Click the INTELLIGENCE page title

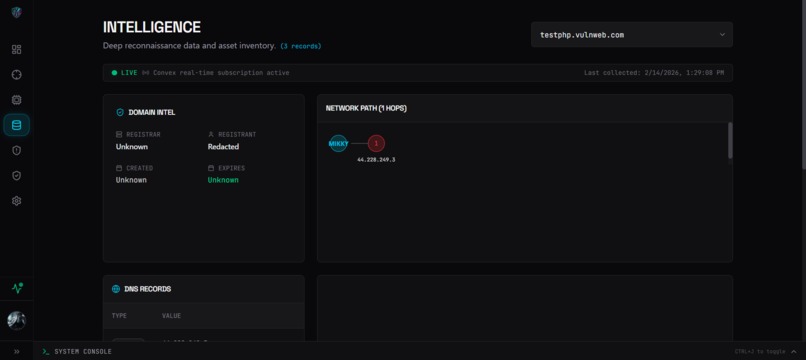152,27
